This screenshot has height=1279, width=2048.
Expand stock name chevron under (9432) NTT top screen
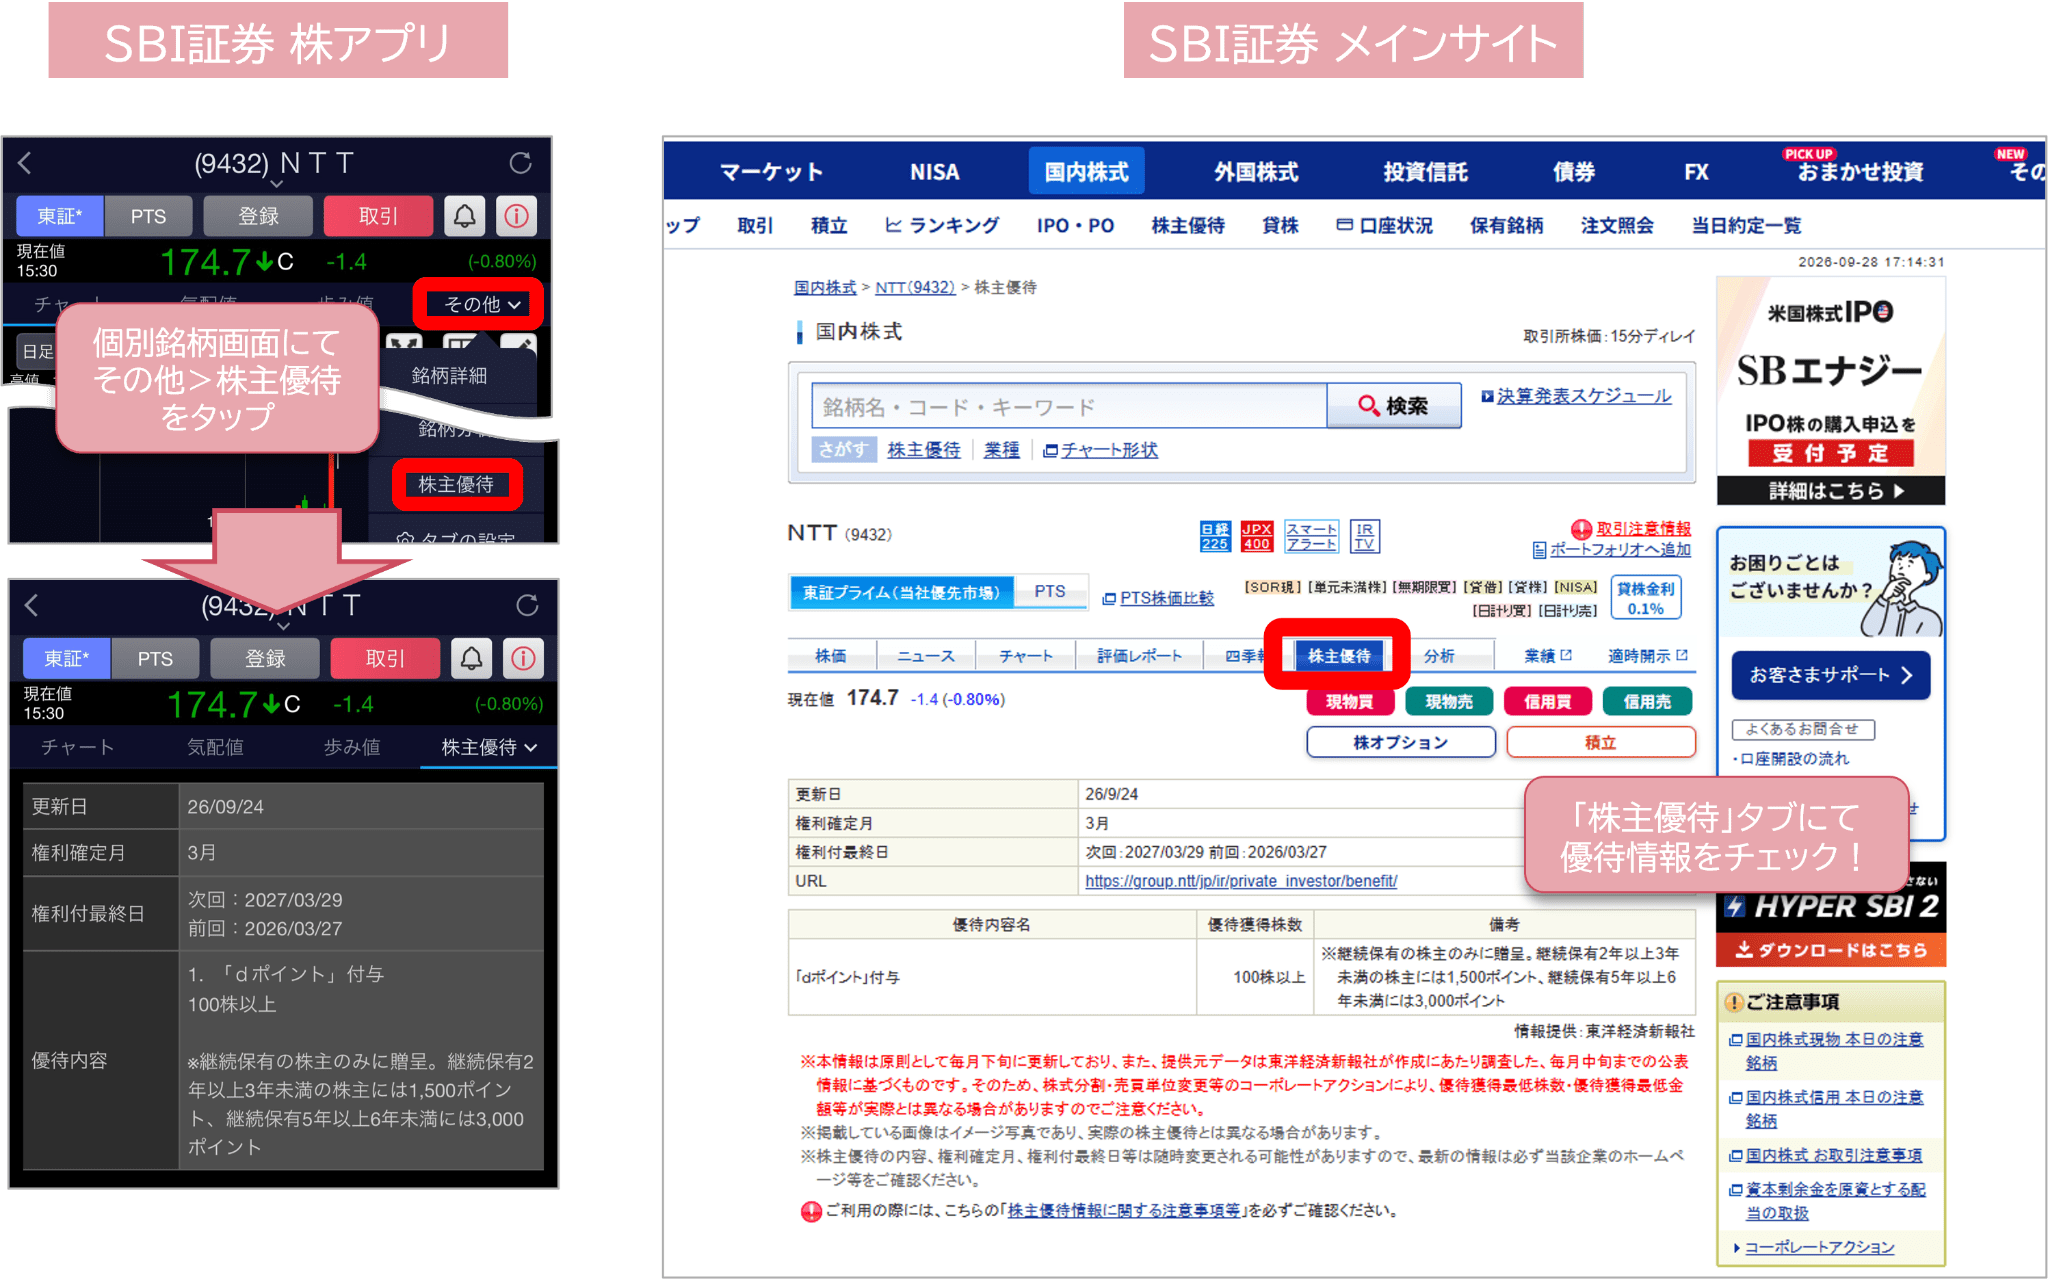[x=277, y=184]
